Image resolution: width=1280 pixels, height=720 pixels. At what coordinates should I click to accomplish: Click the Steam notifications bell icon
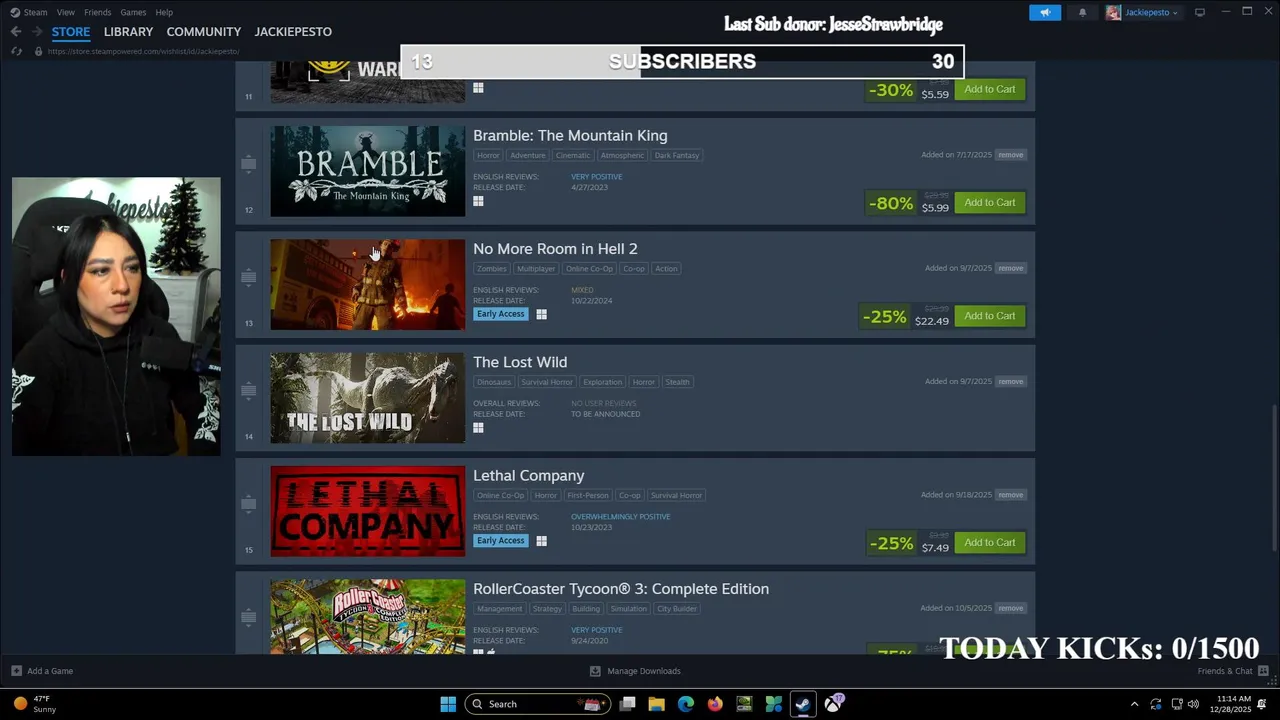(1082, 12)
